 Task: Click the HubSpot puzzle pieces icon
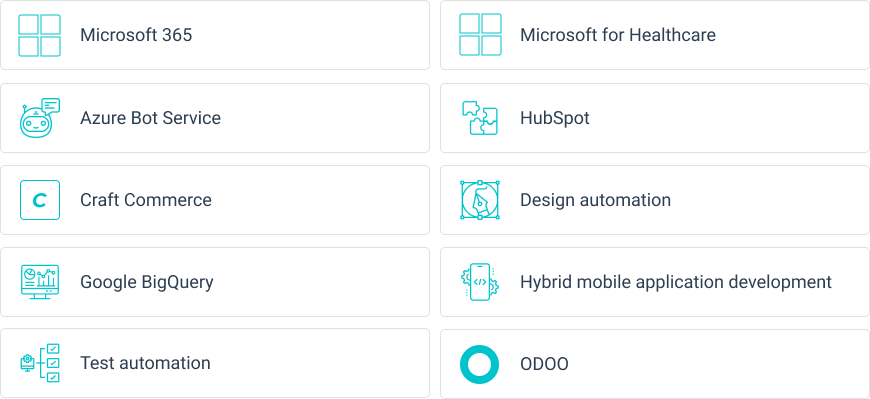click(x=480, y=118)
